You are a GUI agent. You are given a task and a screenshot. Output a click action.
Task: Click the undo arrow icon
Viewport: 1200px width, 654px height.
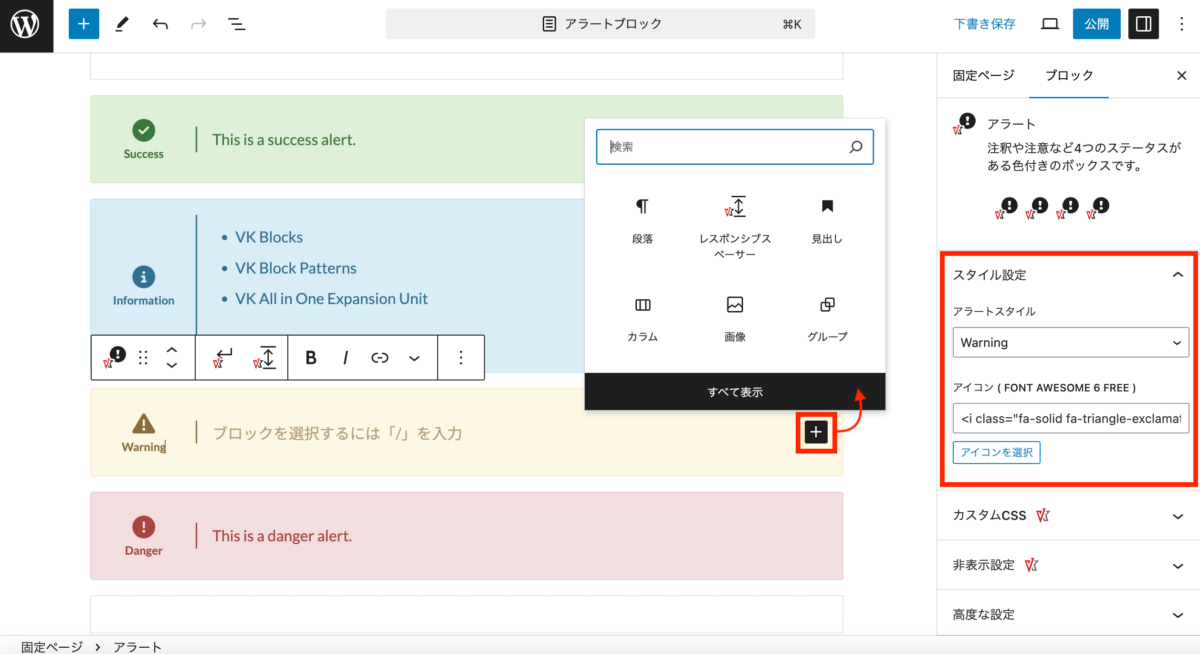pyautogui.click(x=160, y=24)
